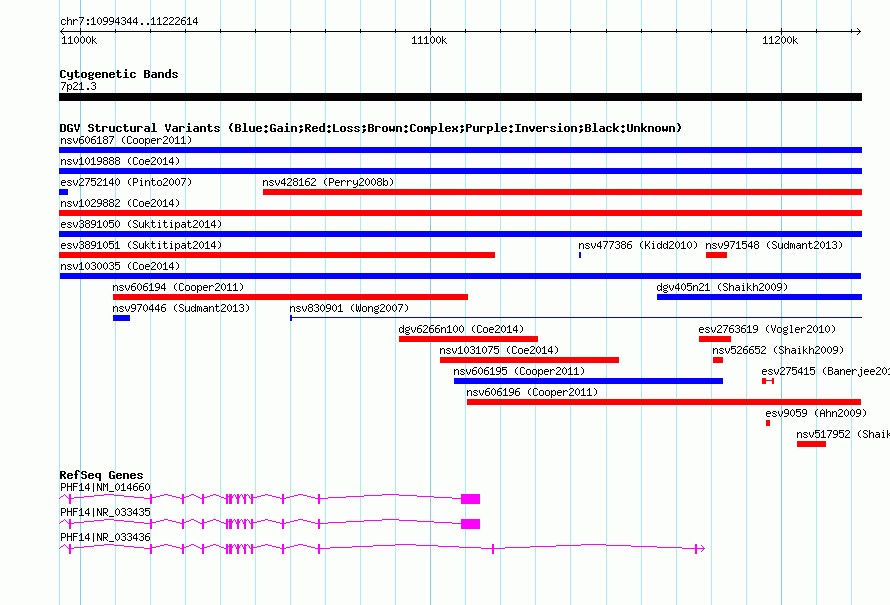The image size is (890, 605).
Task: Select the esv275415 red marker
Action: pyautogui.click(x=768, y=381)
